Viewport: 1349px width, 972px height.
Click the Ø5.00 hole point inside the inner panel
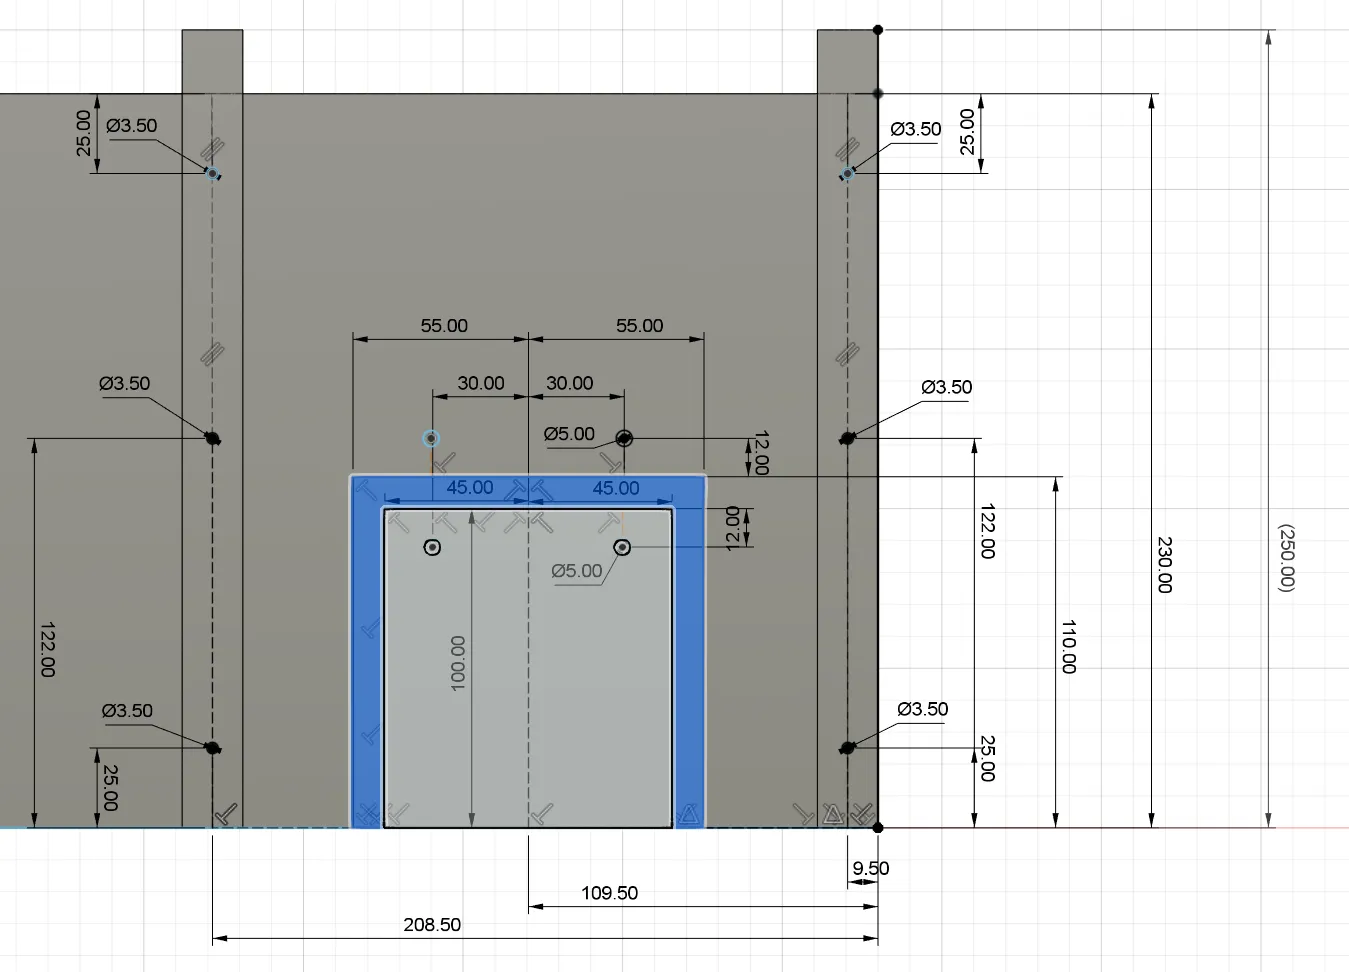point(623,547)
